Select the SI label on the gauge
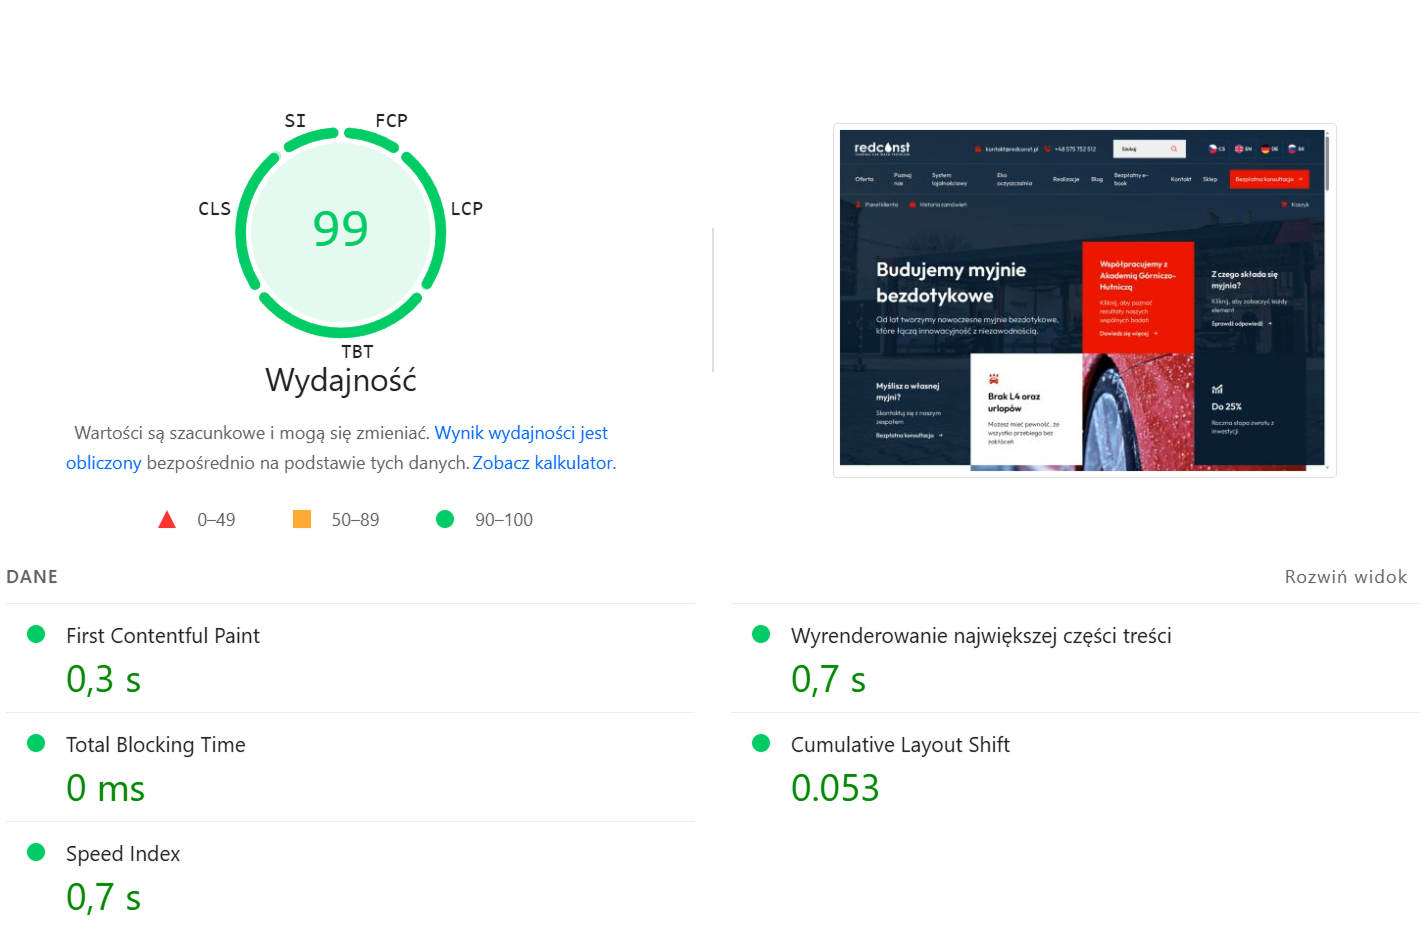This screenshot has height=940, width=1427. (x=295, y=121)
